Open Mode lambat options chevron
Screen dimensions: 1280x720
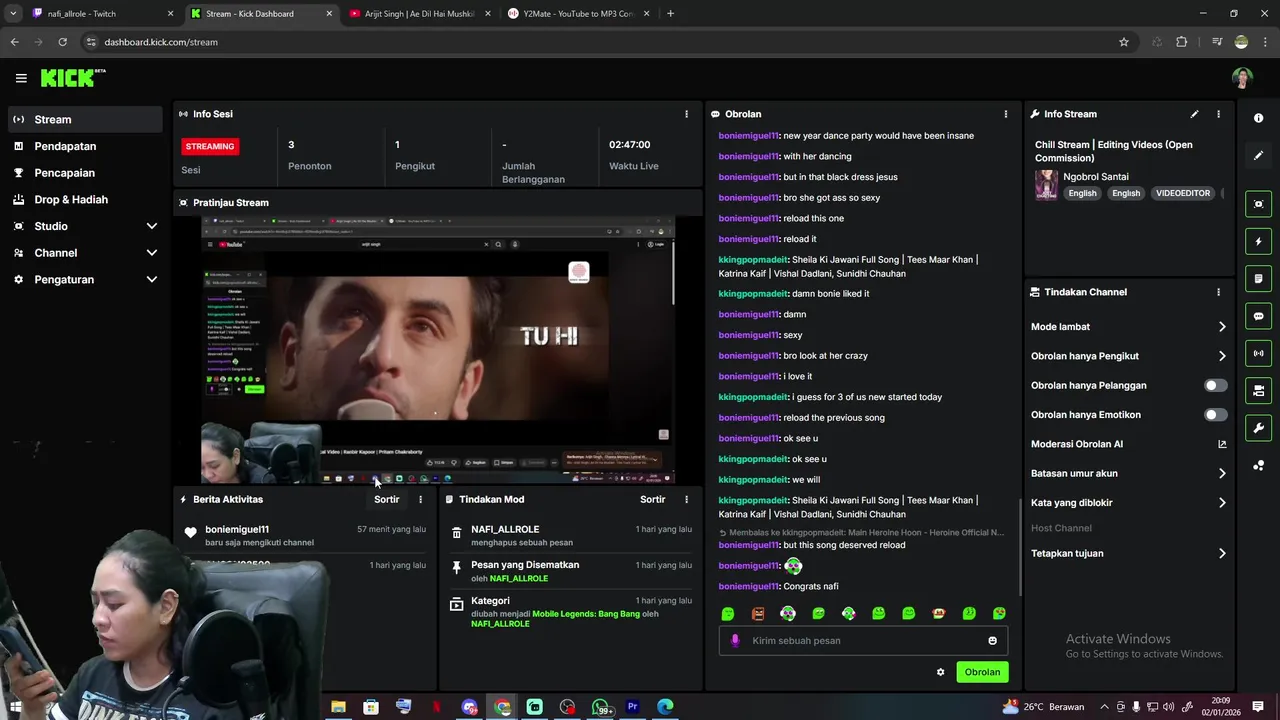(1222, 327)
